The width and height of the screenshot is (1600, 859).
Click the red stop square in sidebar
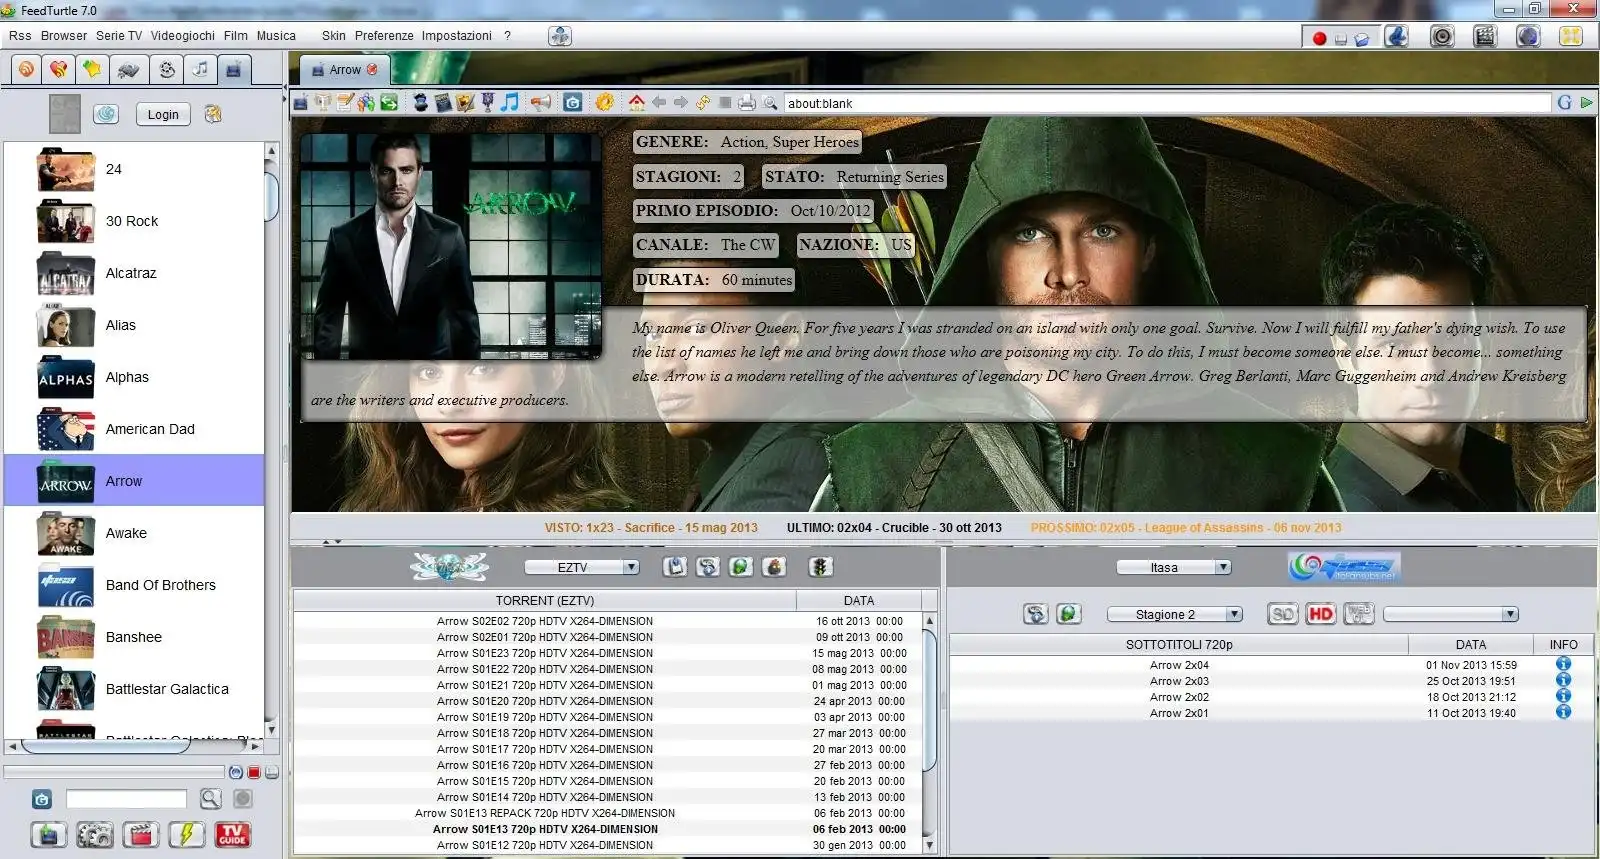pyautogui.click(x=254, y=772)
